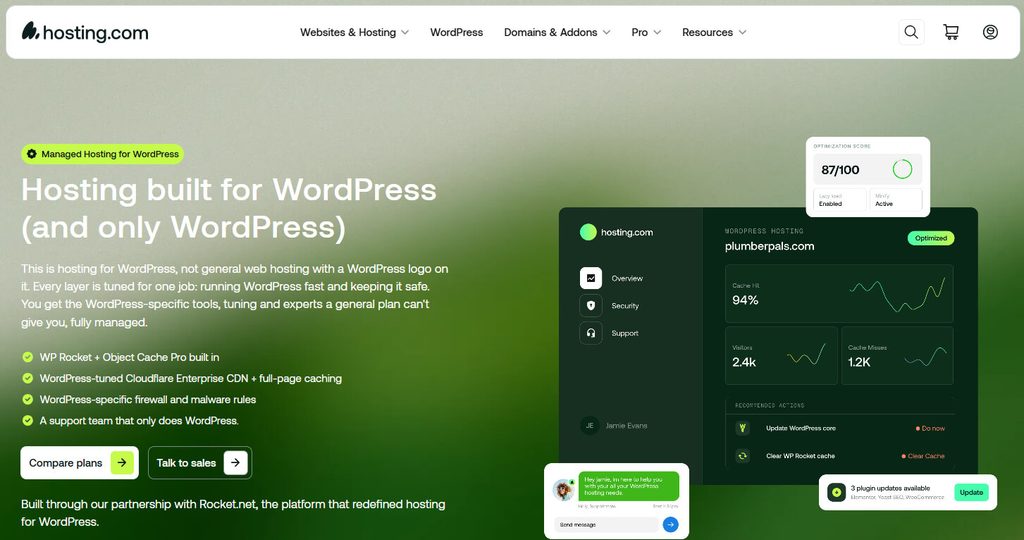Click the Hosting built for WordPress heading
The image size is (1024, 540).
[229, 208]
